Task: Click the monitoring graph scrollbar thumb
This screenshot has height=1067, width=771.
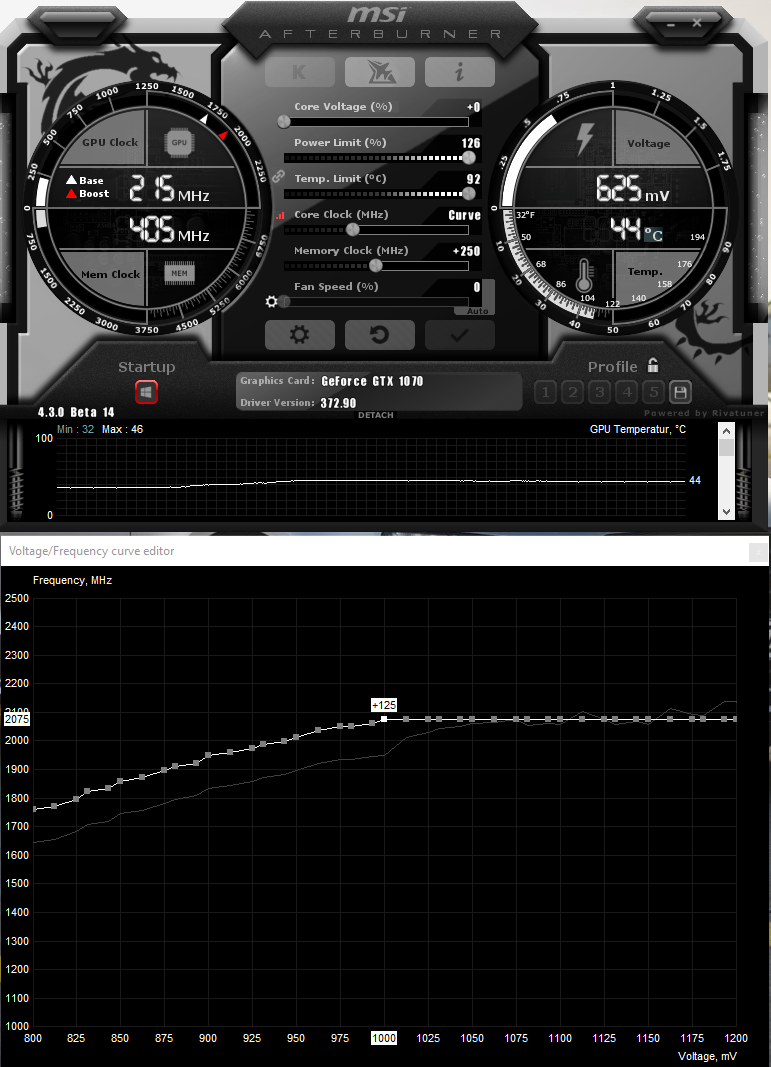Action: point(726,448)
